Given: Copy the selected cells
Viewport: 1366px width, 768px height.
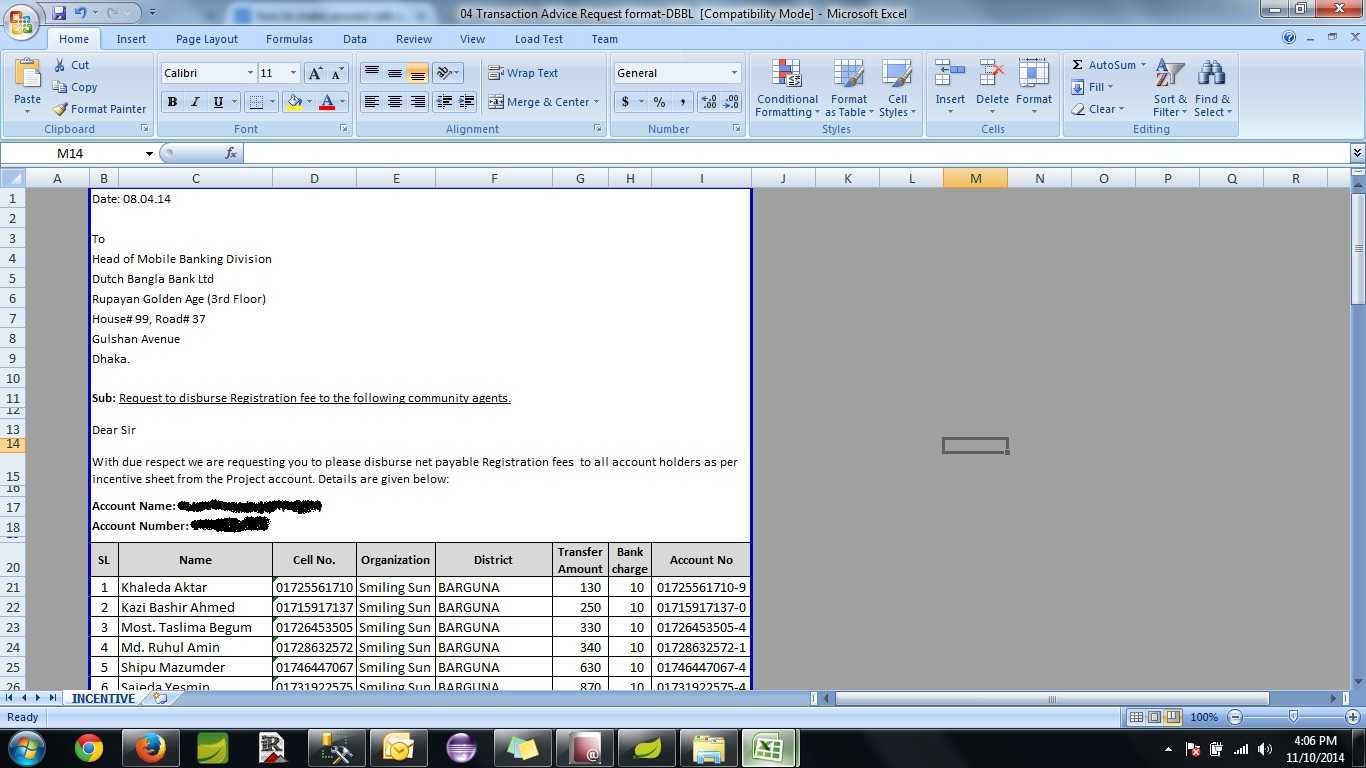Looking at the screenshot, I should point(74,87).
